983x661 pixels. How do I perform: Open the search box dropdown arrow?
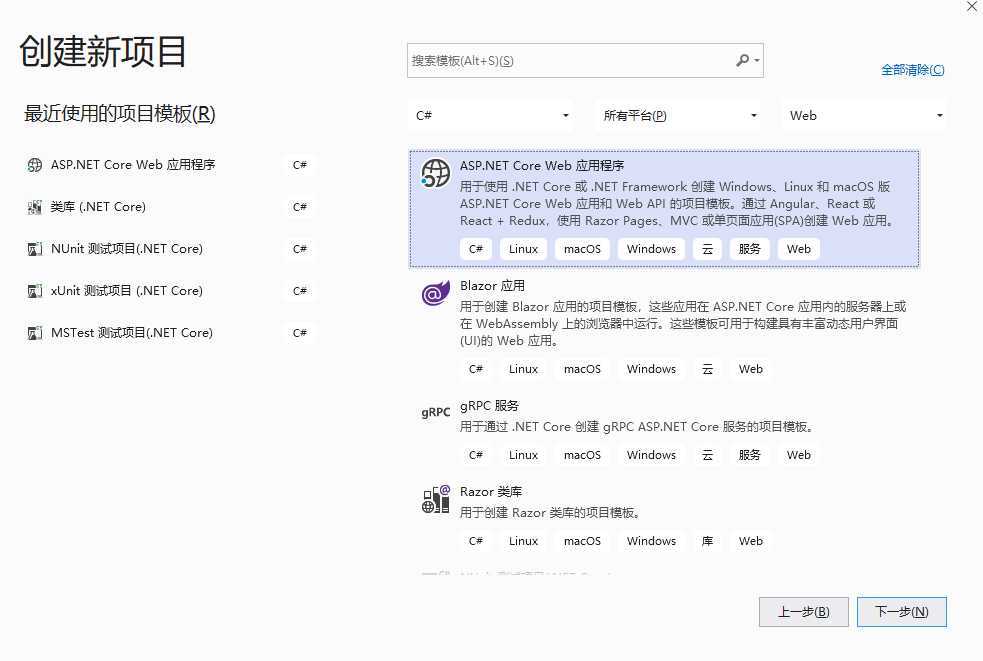pyautogui.click(x=758, y=60)
